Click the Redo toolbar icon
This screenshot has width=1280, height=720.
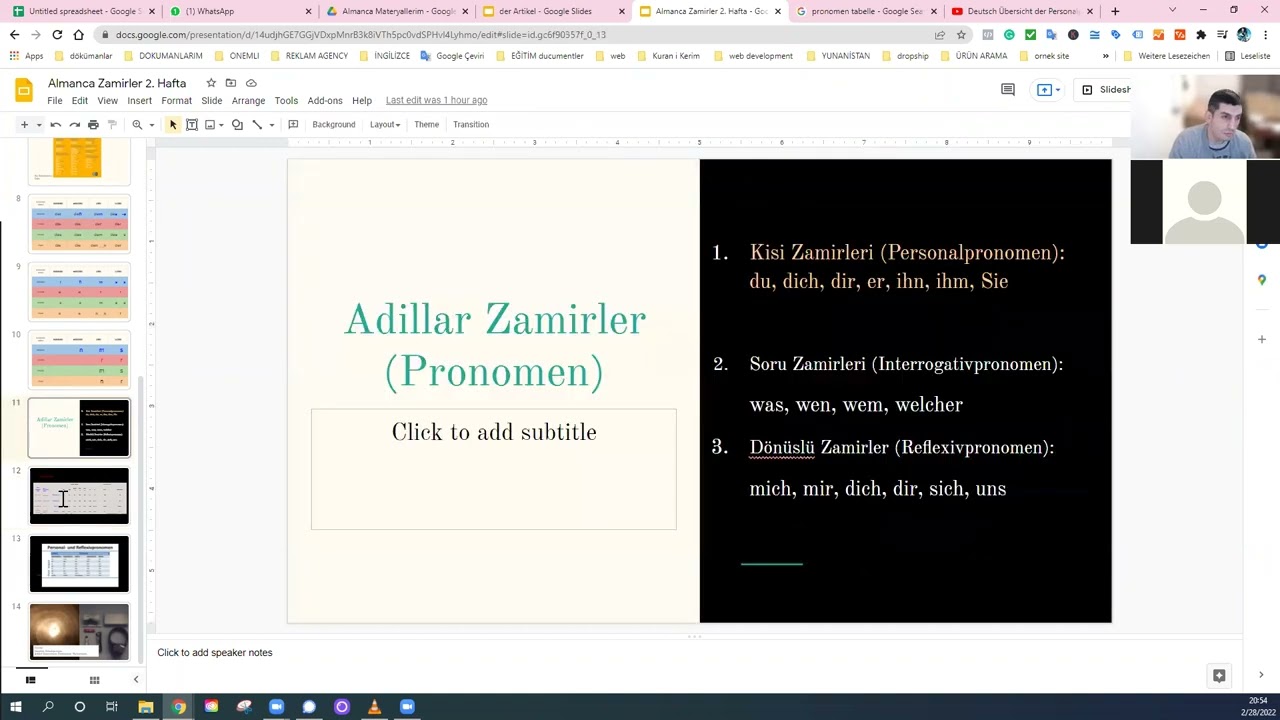[x=74, y=125]
